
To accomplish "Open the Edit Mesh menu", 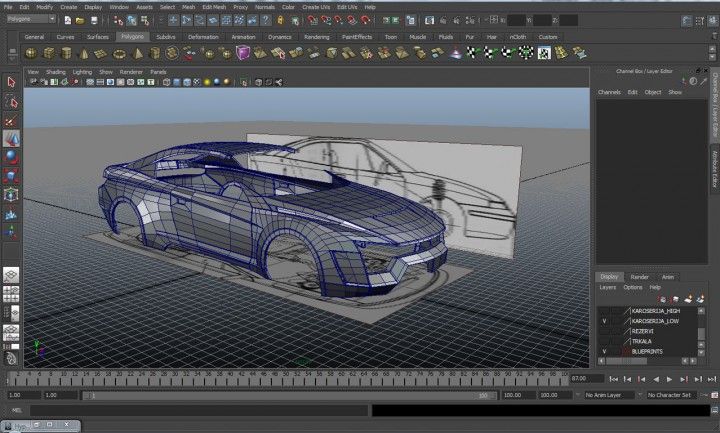I will point(212,6).
